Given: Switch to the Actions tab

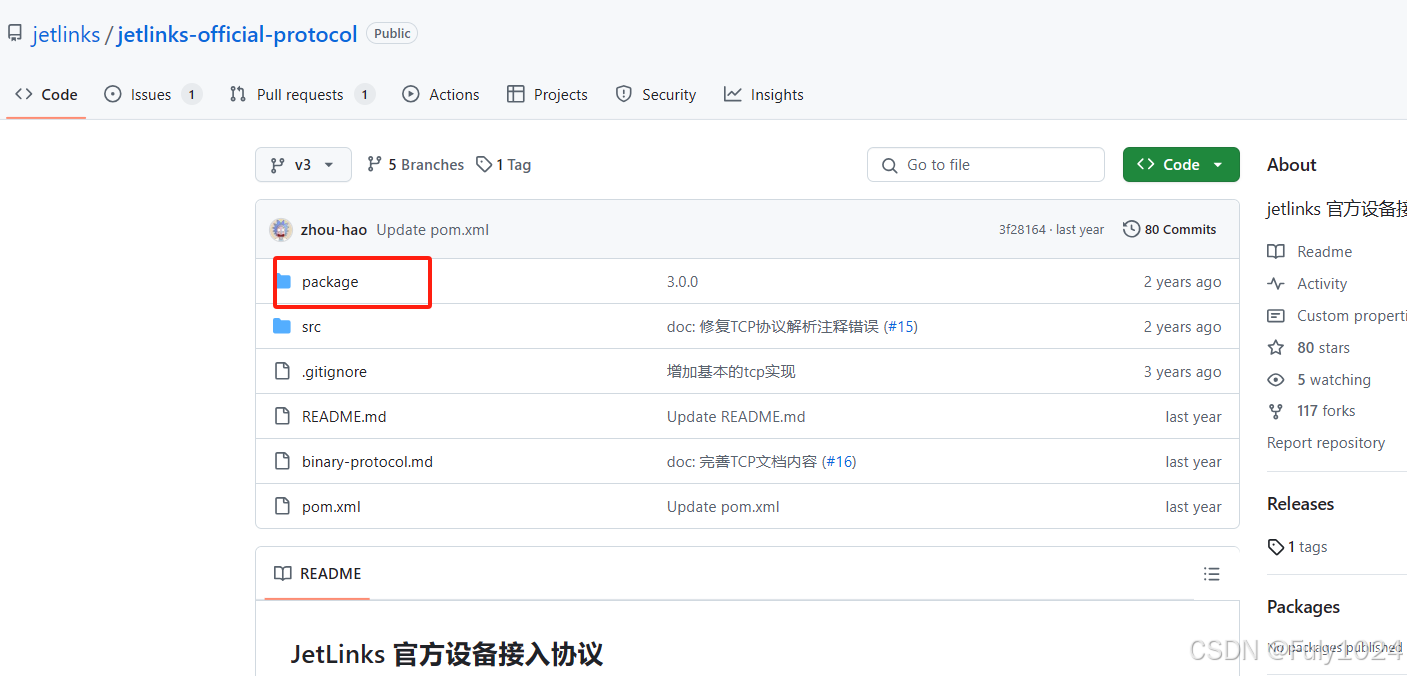Looking at the screenshot, I should pyautogui.click(x=440, y=94).
